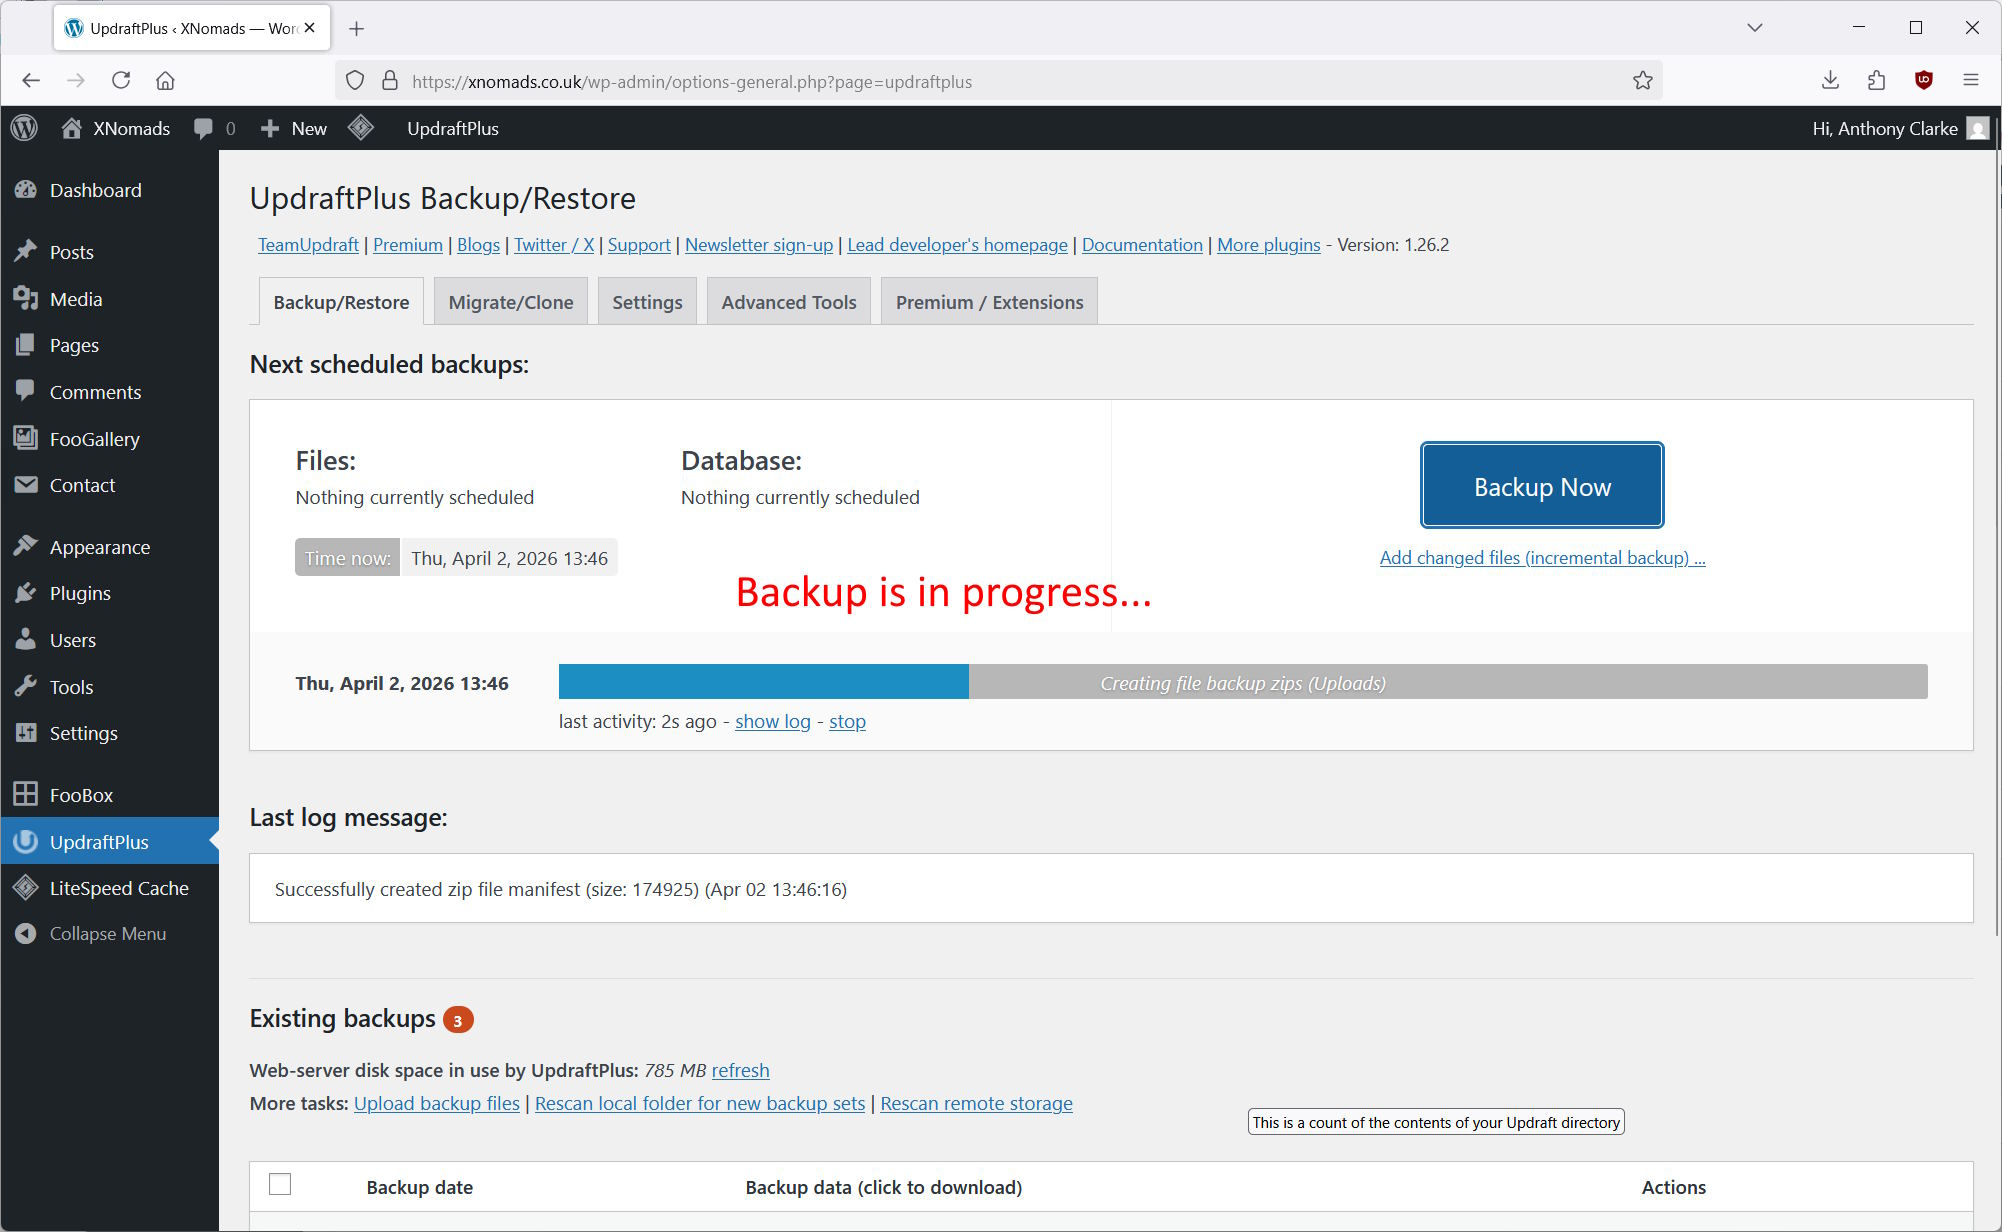Collapse the WordPress admin menu
The width and height of the screenshot is (2002, 1232).
point(107,934)
